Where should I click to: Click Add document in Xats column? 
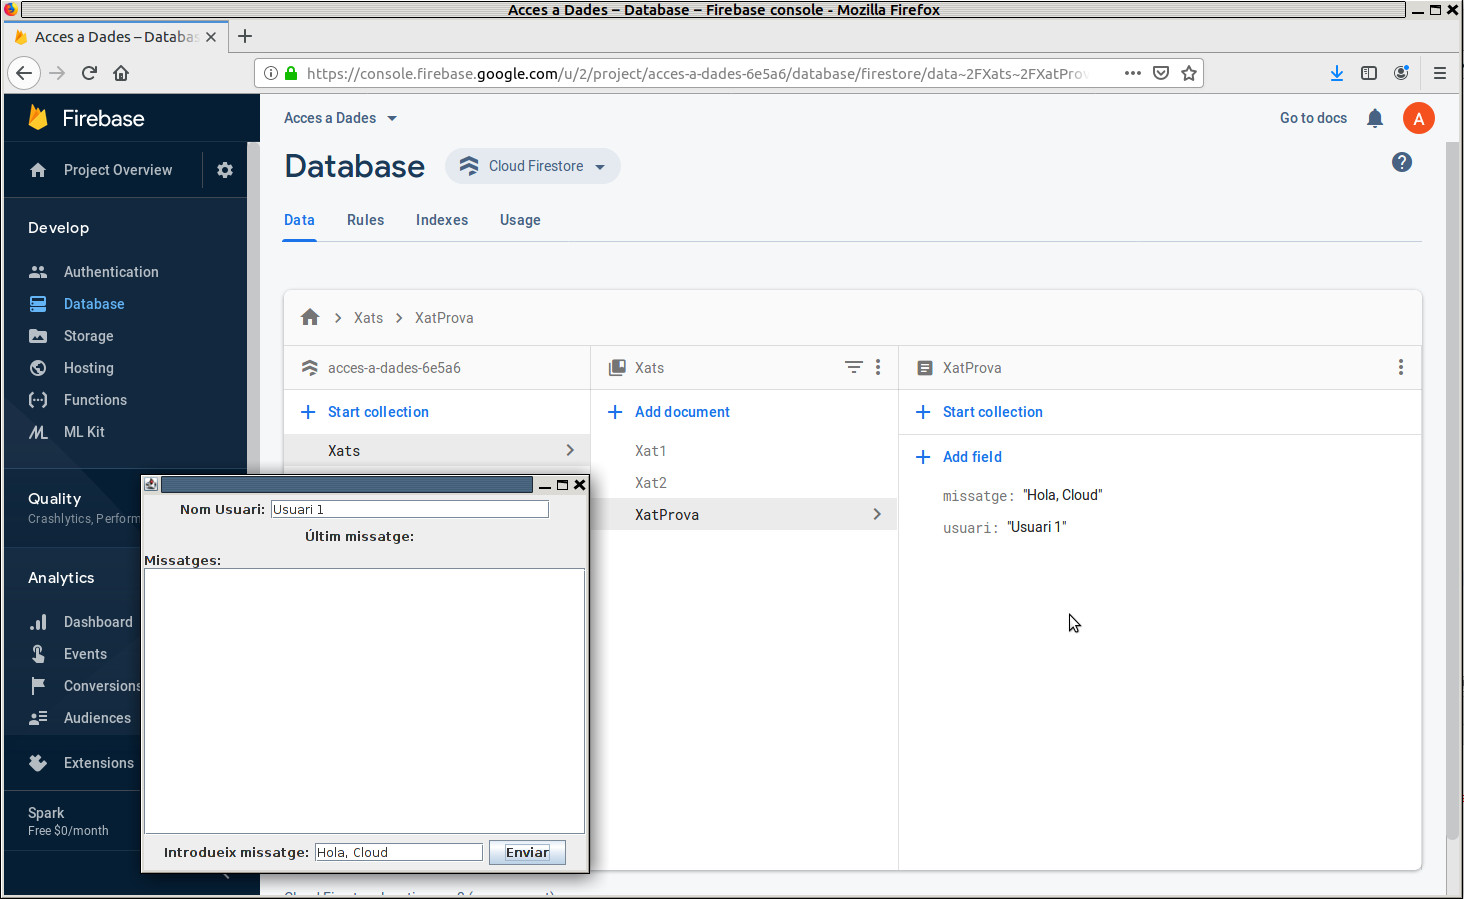[681, 412]
